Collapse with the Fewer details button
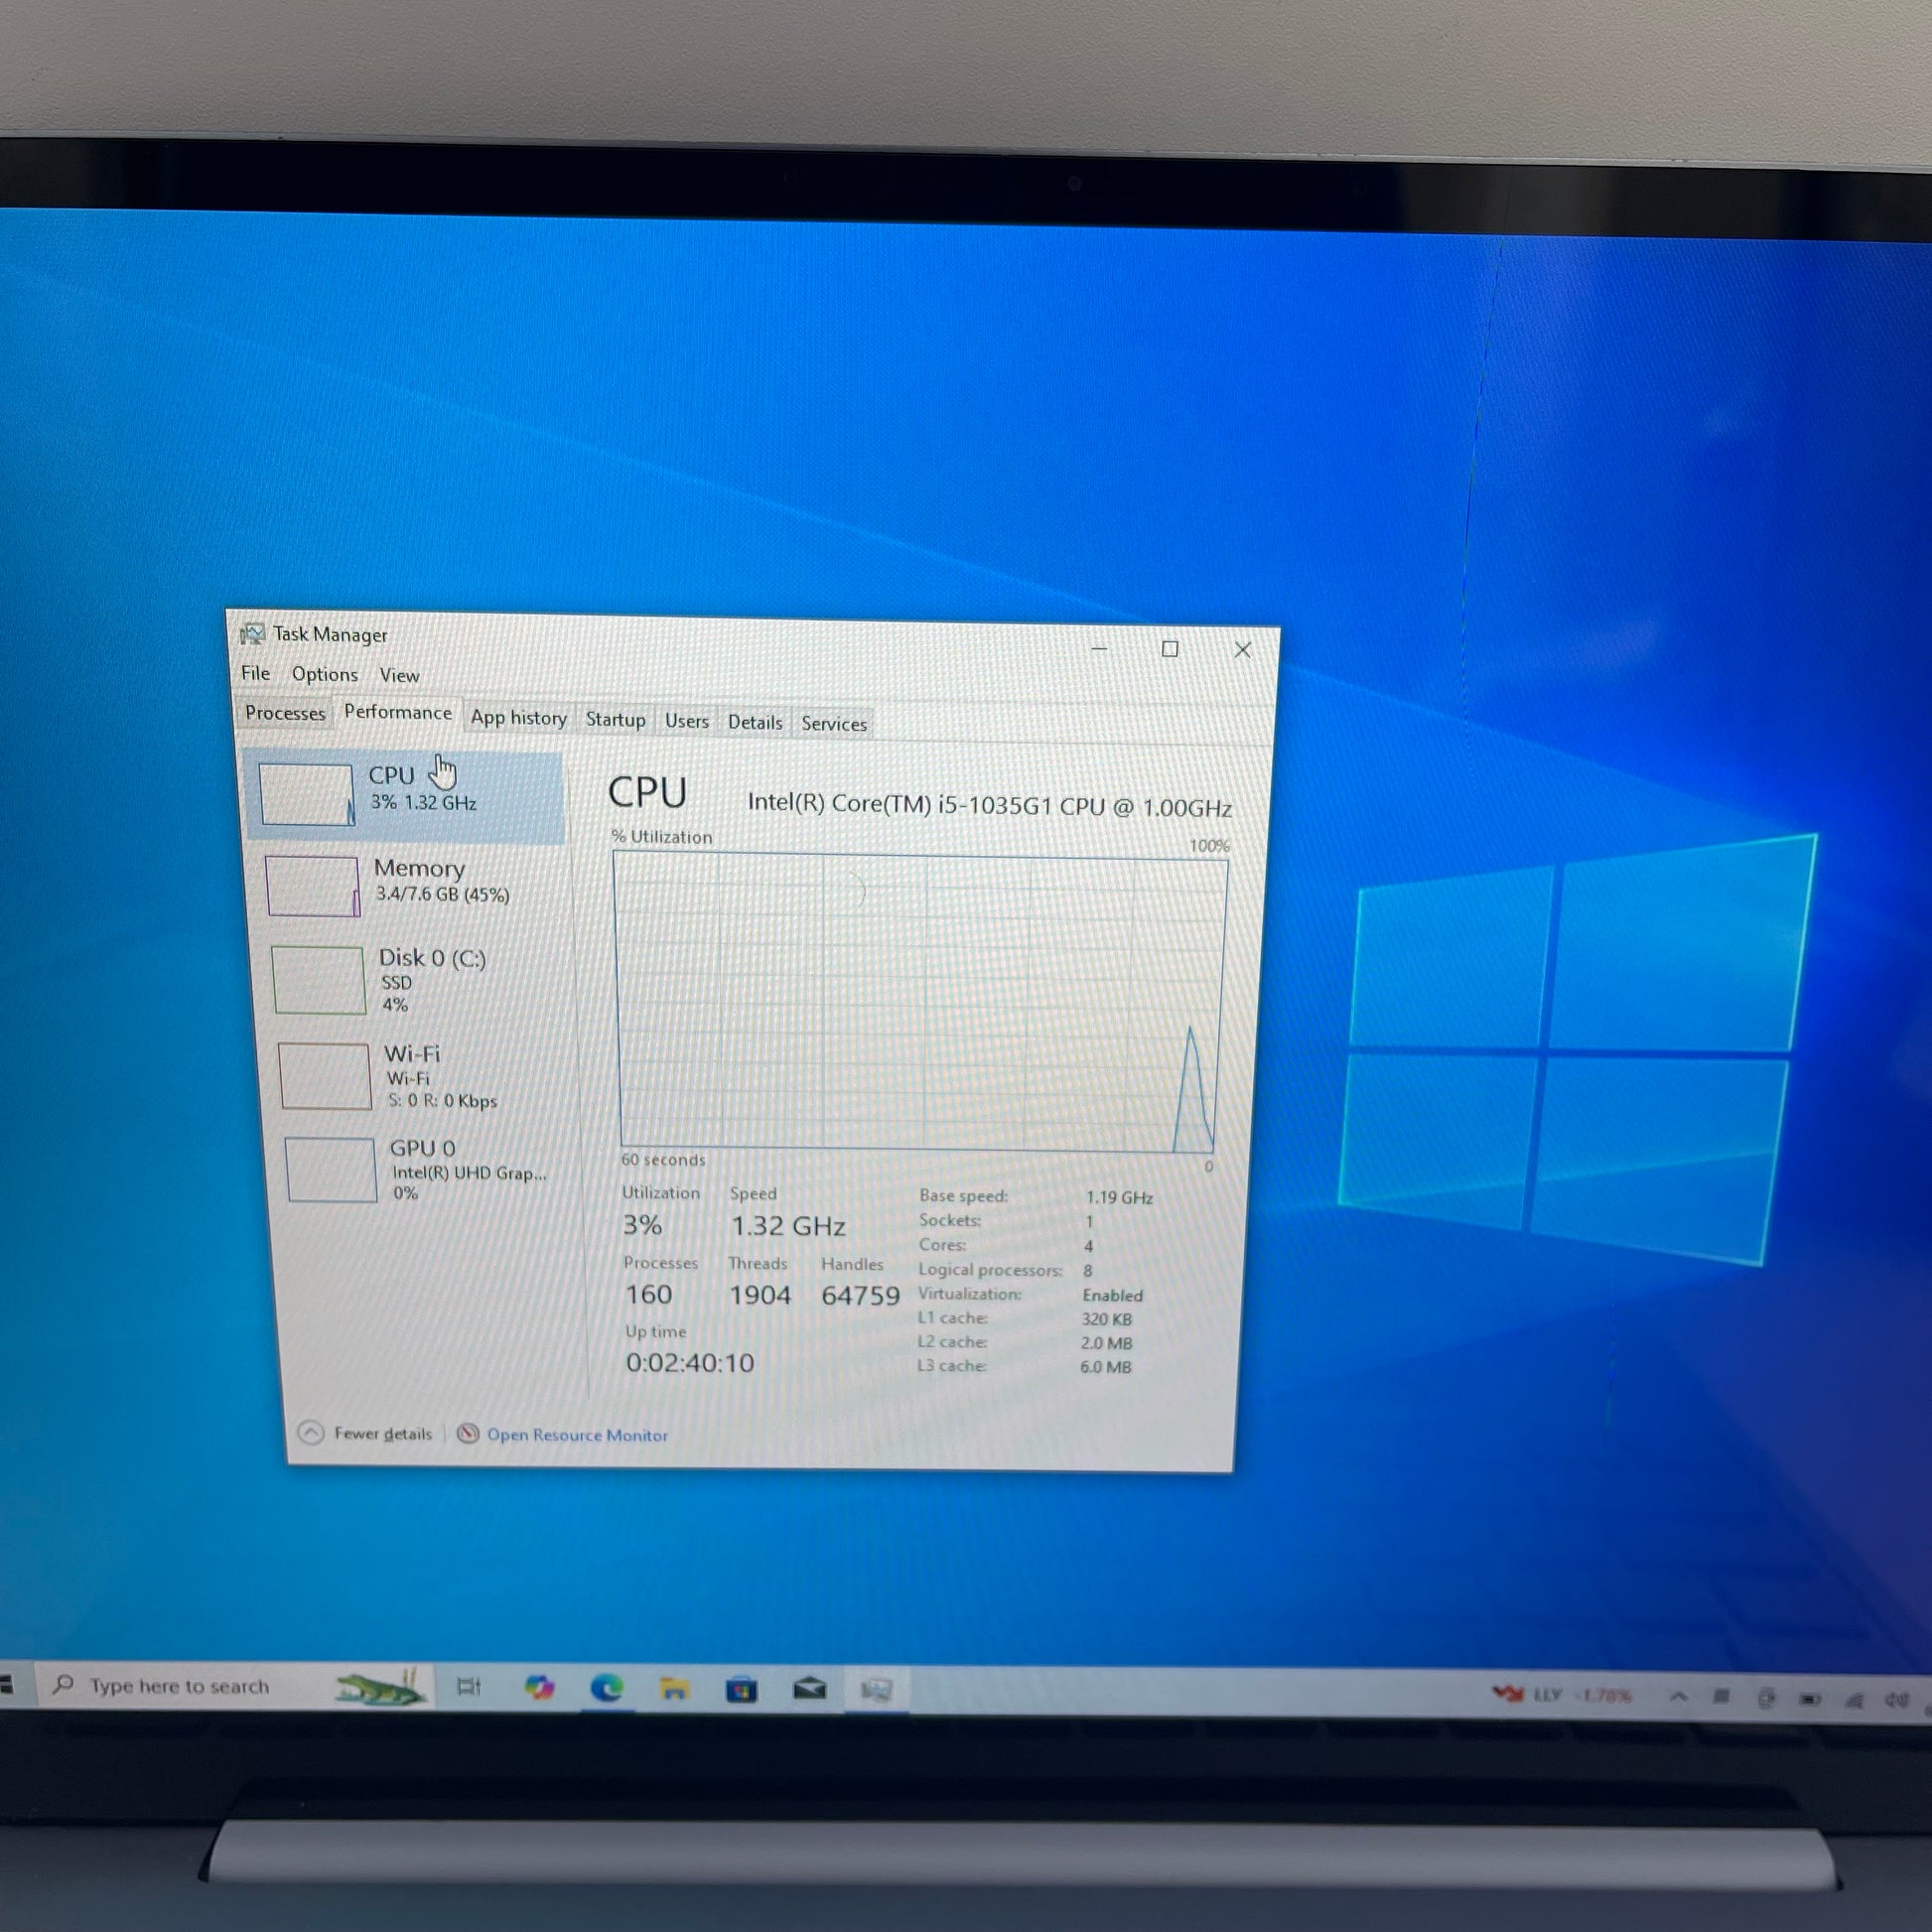This screenshot has width=1932, height=1932. pyautogui.click(x=366, y=1433)
